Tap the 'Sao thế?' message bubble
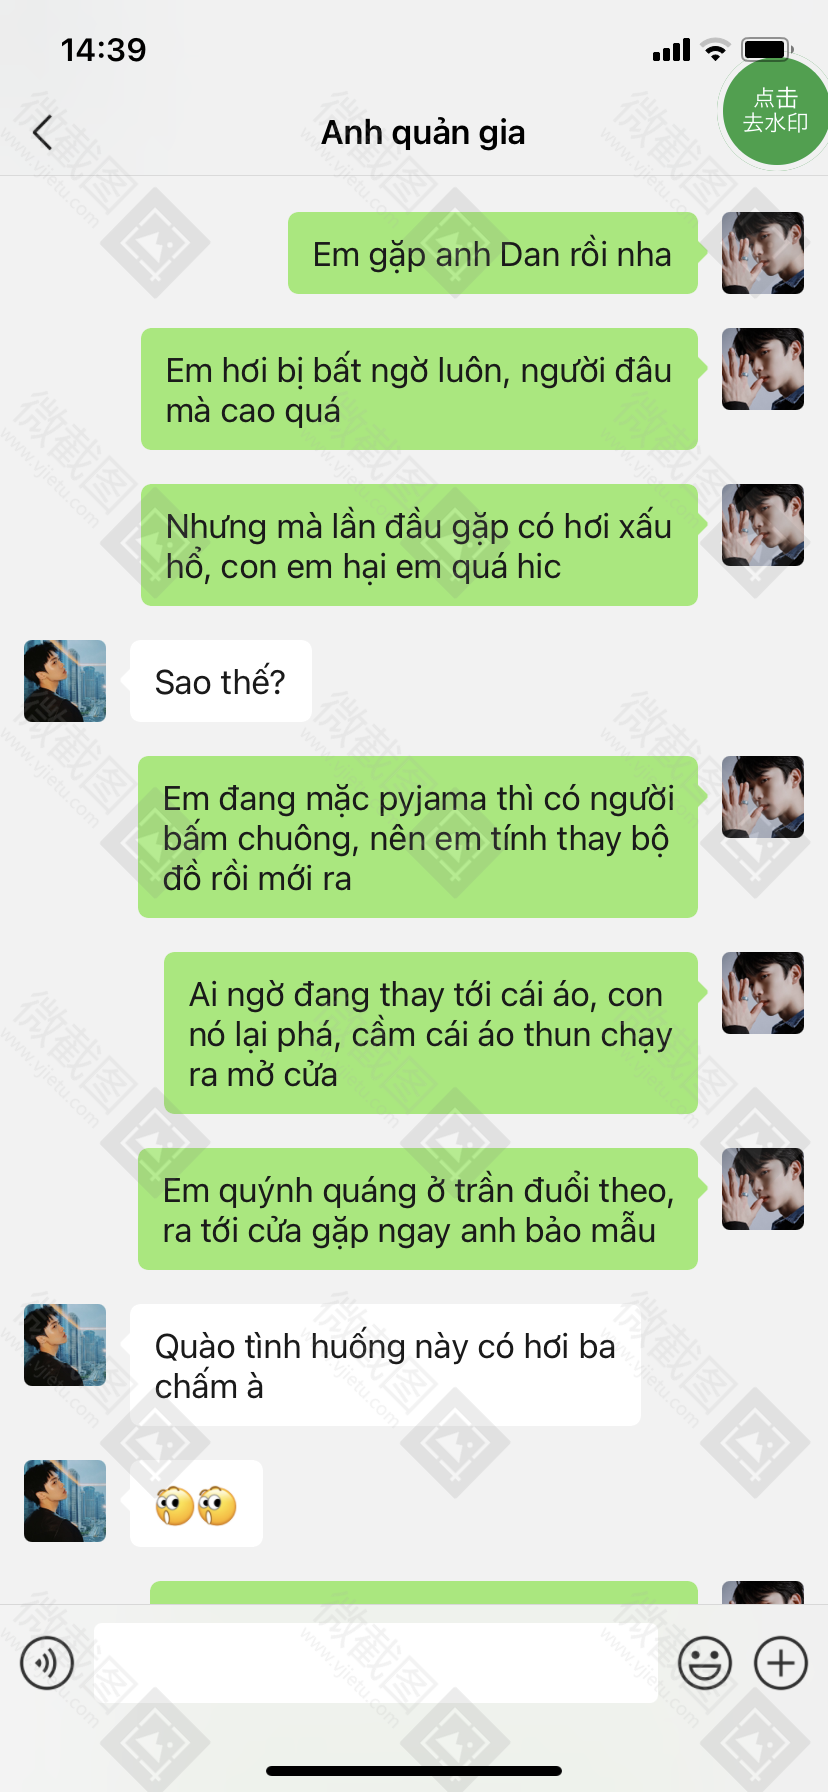The height and width of the screenshot is (1792, 828). tap(221, 681)
